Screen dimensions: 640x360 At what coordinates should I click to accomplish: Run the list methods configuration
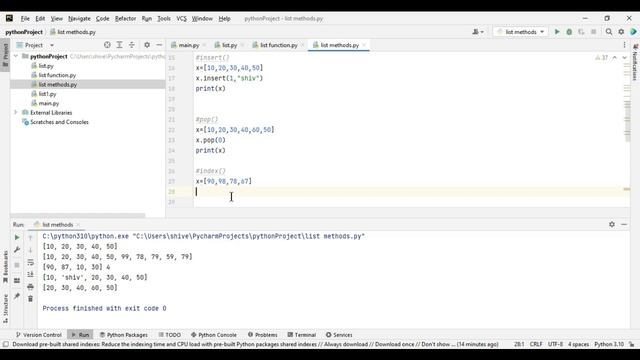[557, 32]
